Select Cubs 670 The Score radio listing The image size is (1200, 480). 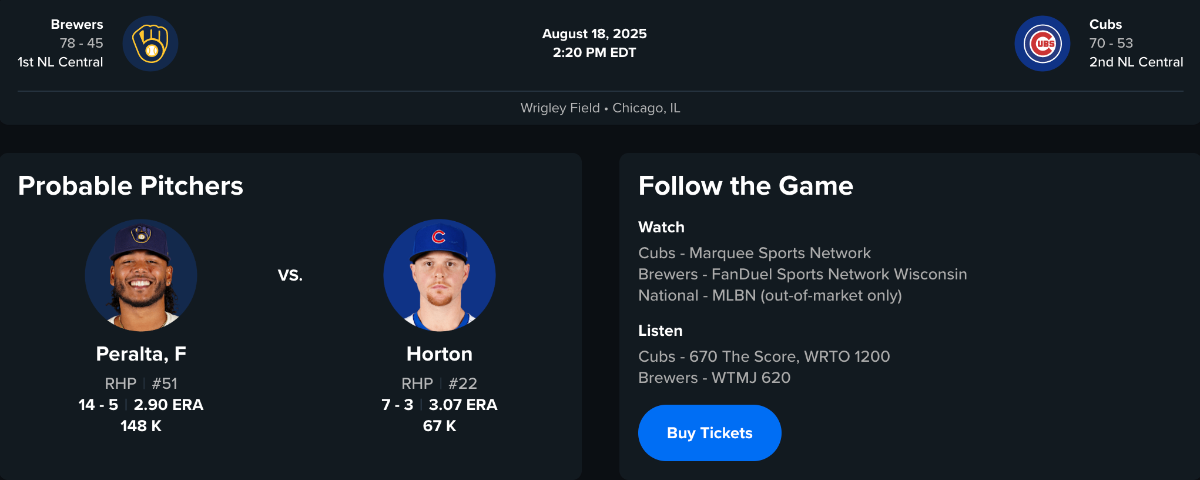(x=764, y=356)
